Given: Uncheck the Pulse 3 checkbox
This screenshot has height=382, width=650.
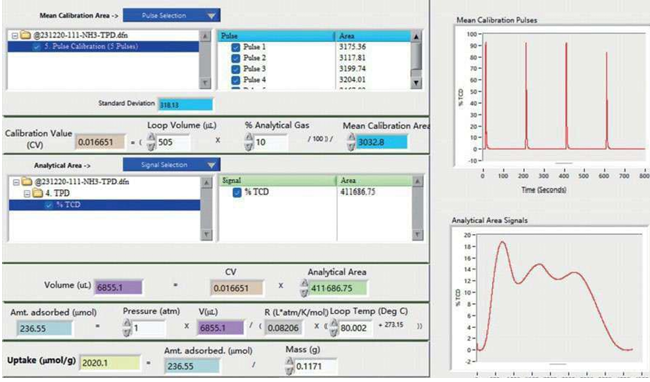Looking at the screenshot, I should (236, 69).
